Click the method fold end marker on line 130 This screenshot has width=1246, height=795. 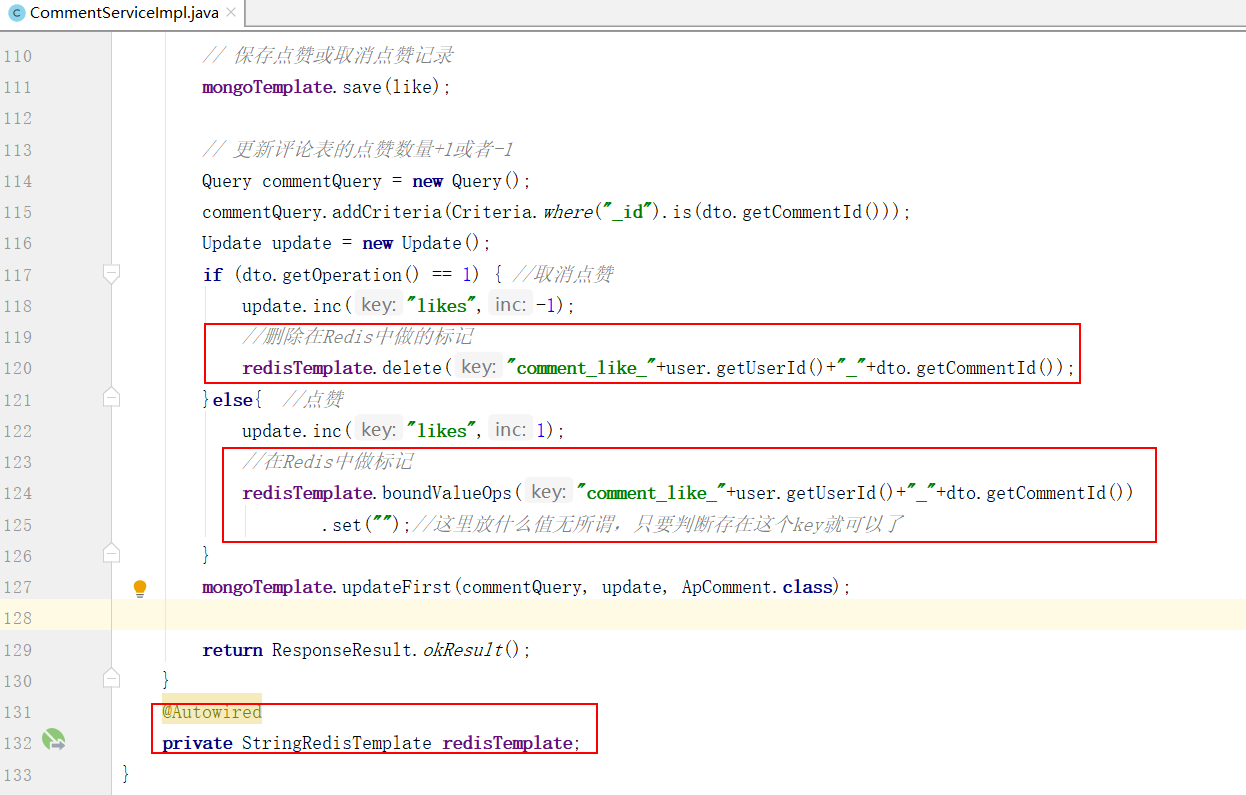112,679
